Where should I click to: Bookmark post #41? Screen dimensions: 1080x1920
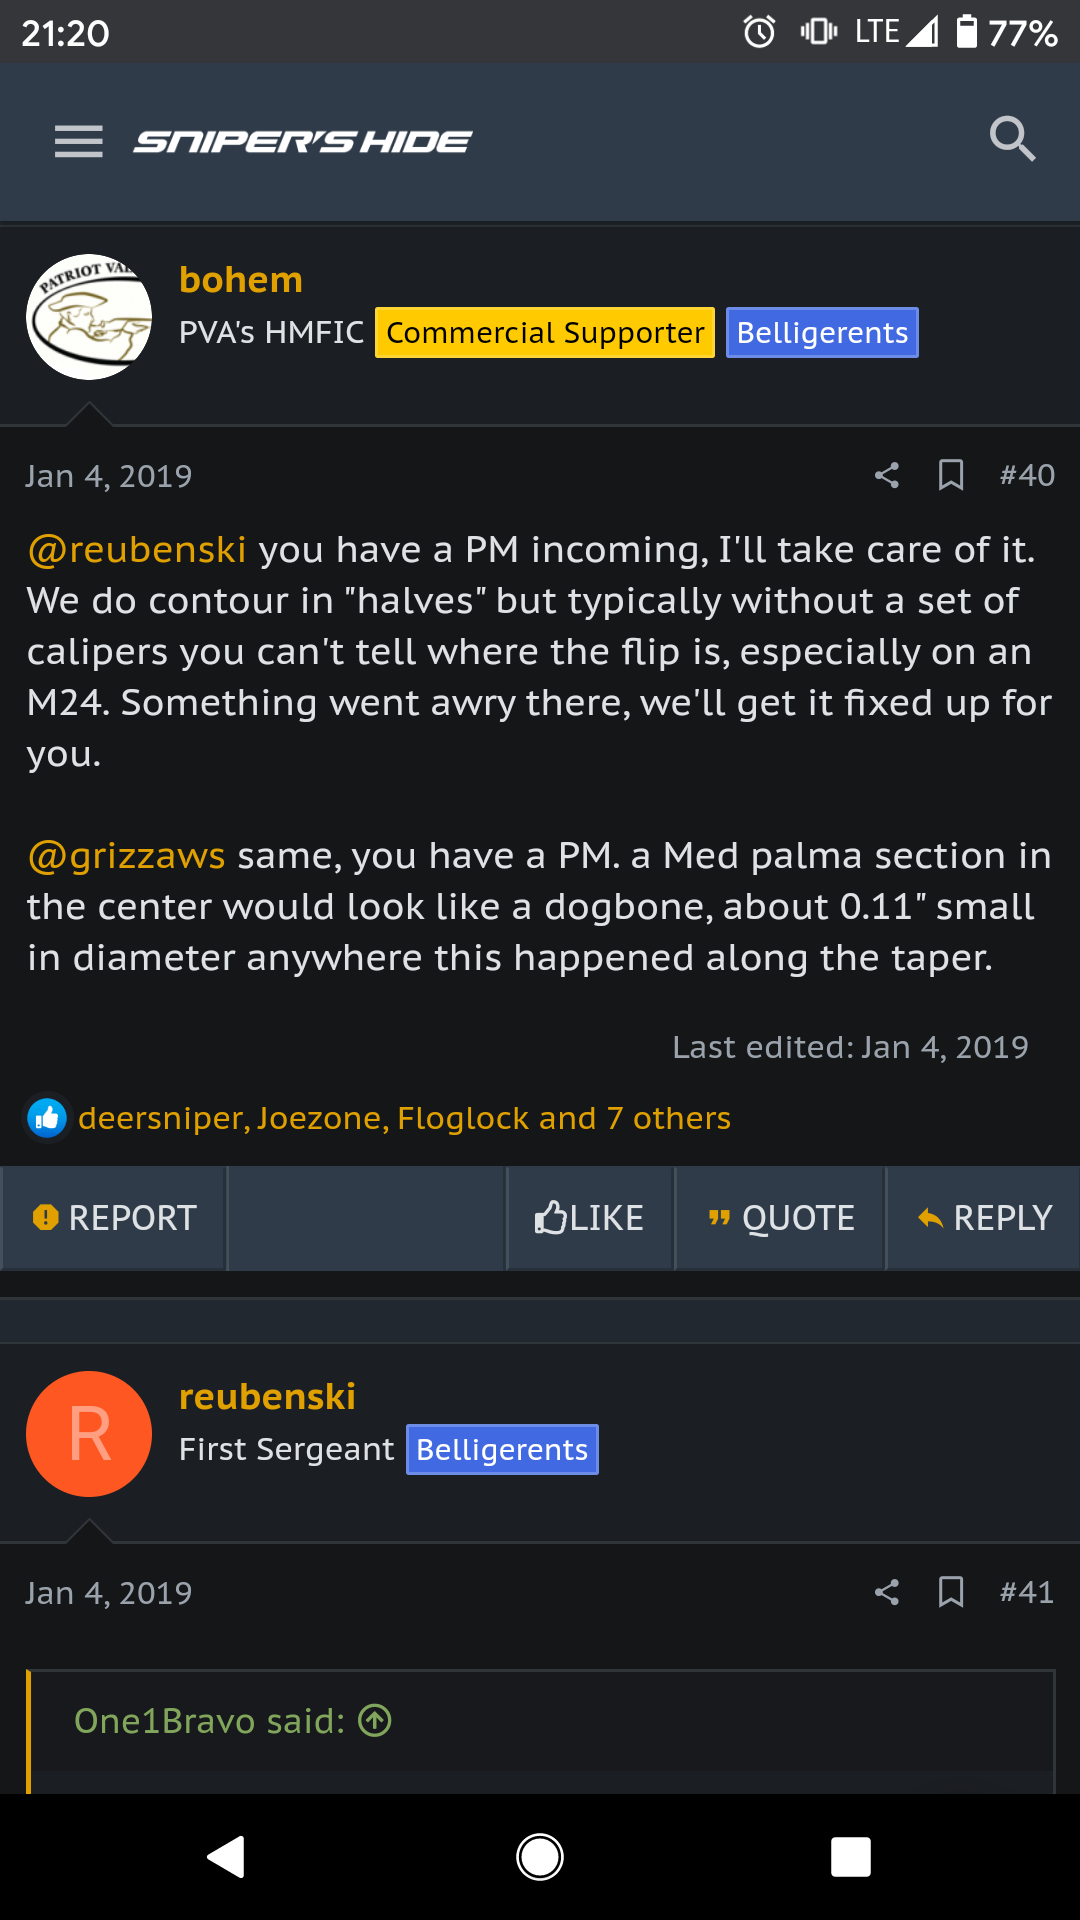(x=951, y=1592)
